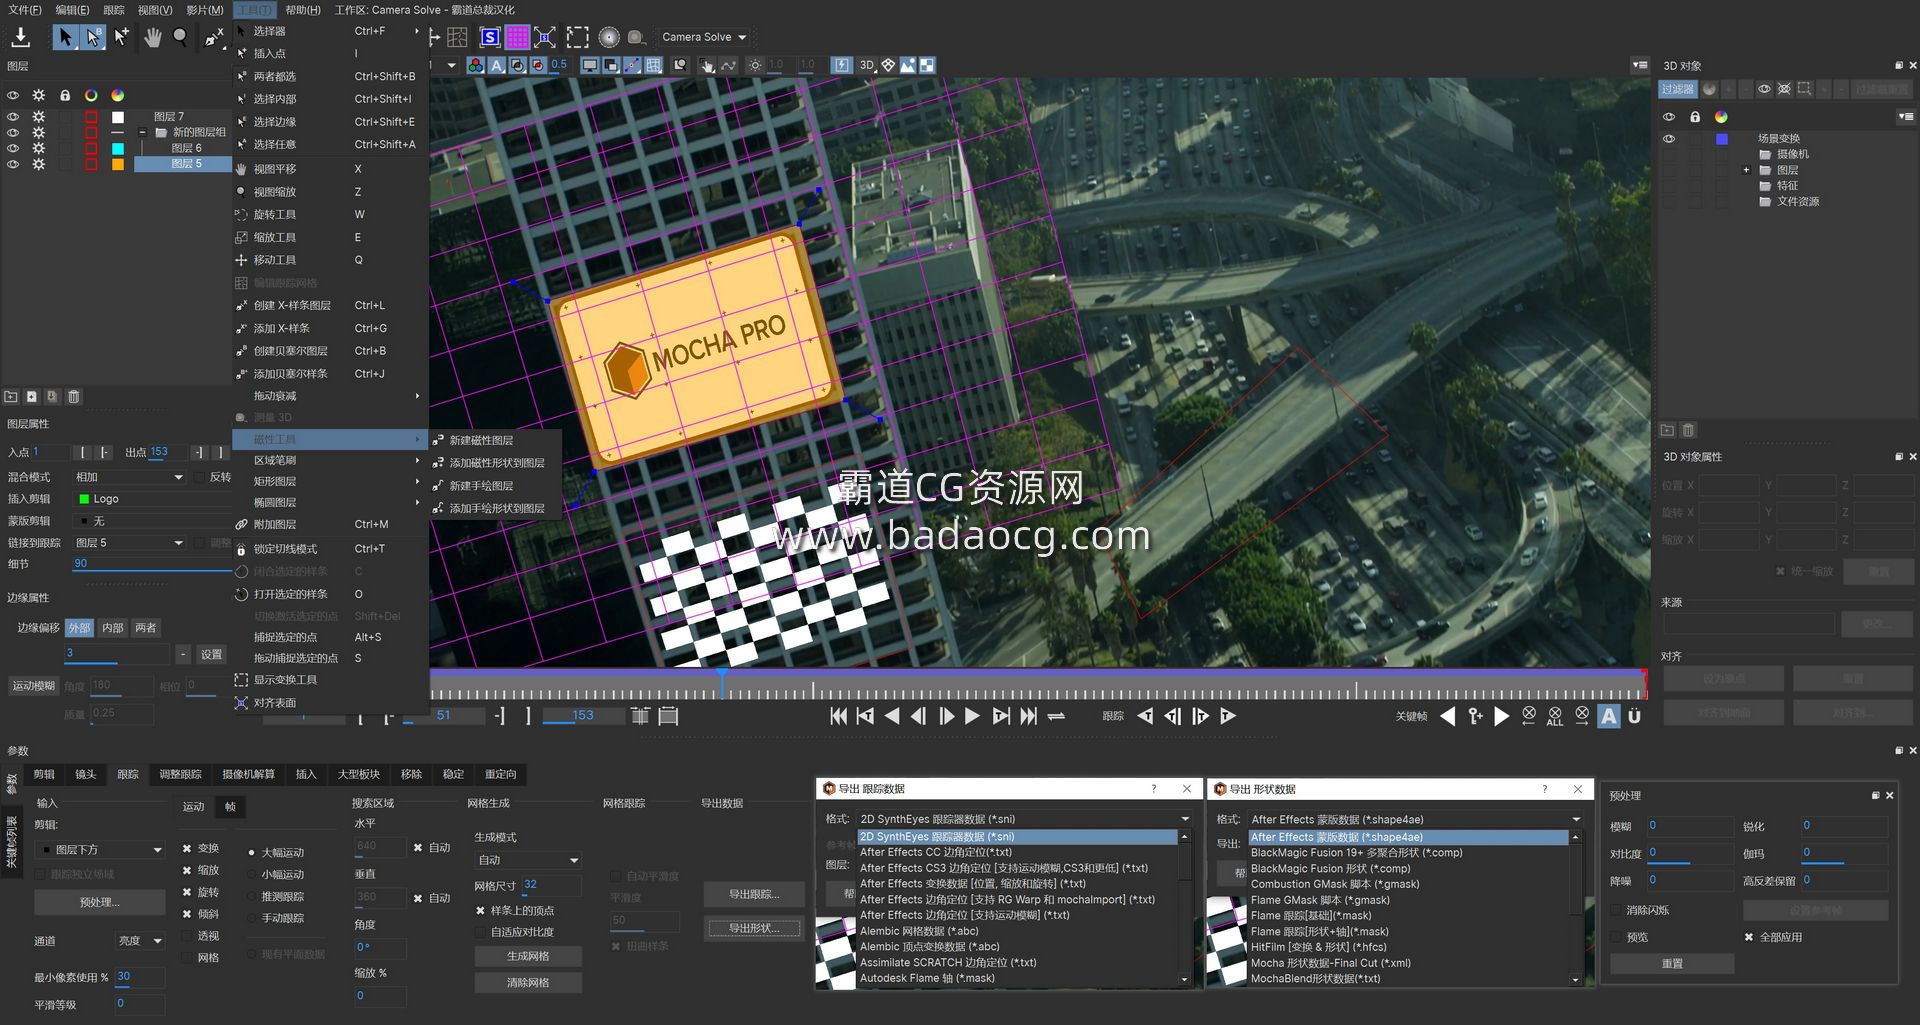Enable the 自适应对比度 checkbox
Image resolution: width=1920 pixels, height=1025 pixels.
click(480, 932)
